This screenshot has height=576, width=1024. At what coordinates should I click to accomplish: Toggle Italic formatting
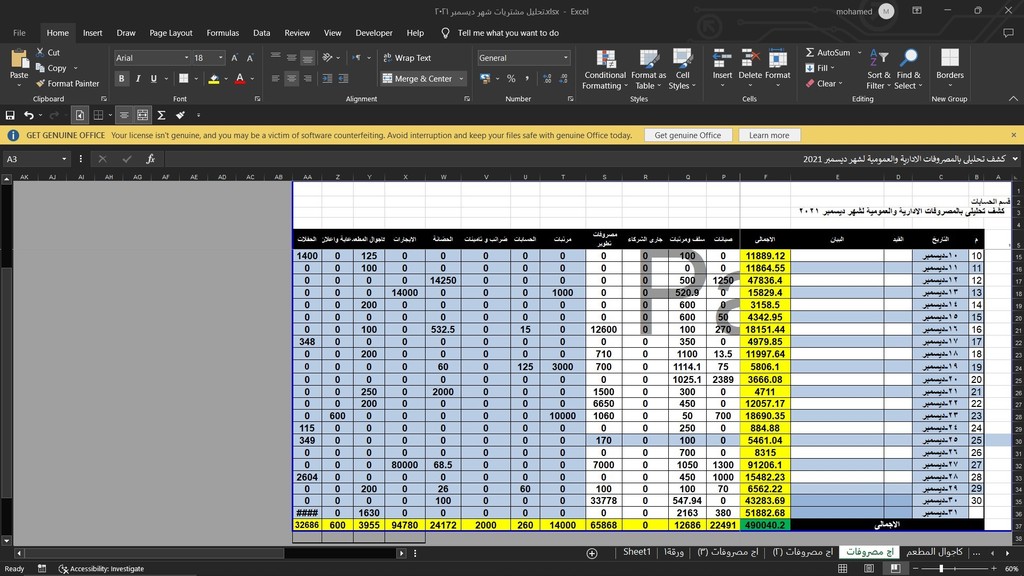pos(138,78)
